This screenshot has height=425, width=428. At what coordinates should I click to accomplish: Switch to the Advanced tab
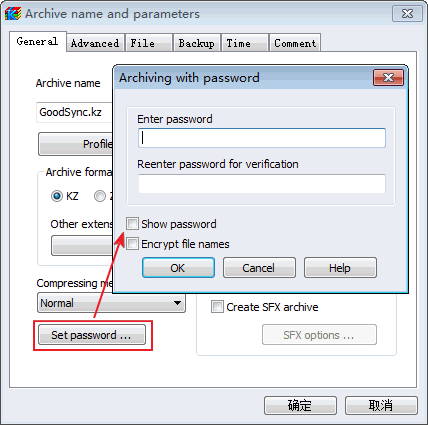(95, 43)
